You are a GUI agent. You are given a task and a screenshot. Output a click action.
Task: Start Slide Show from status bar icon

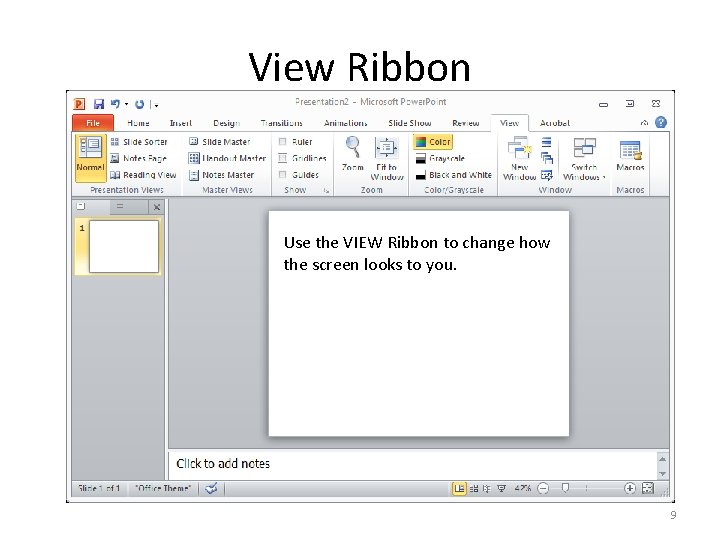click(501, 489)
